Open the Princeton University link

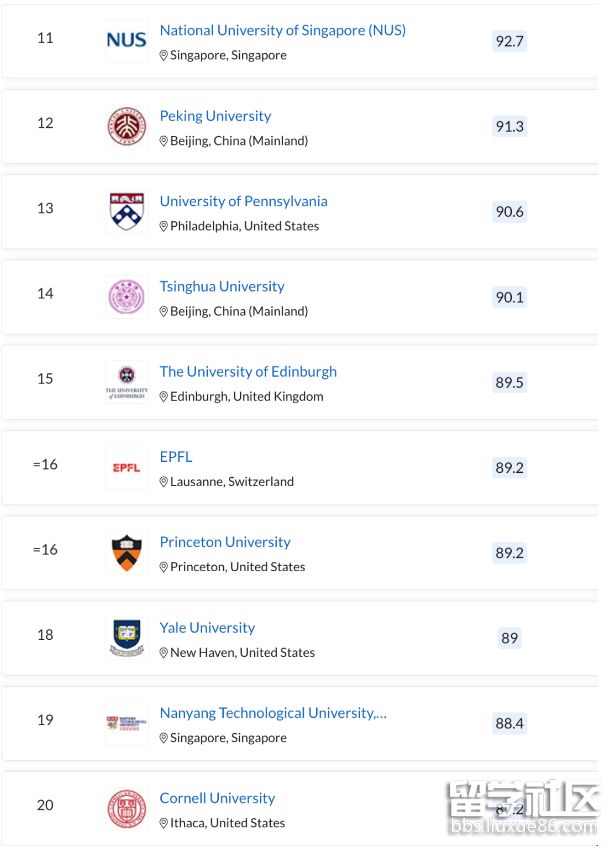pos(225,542)
